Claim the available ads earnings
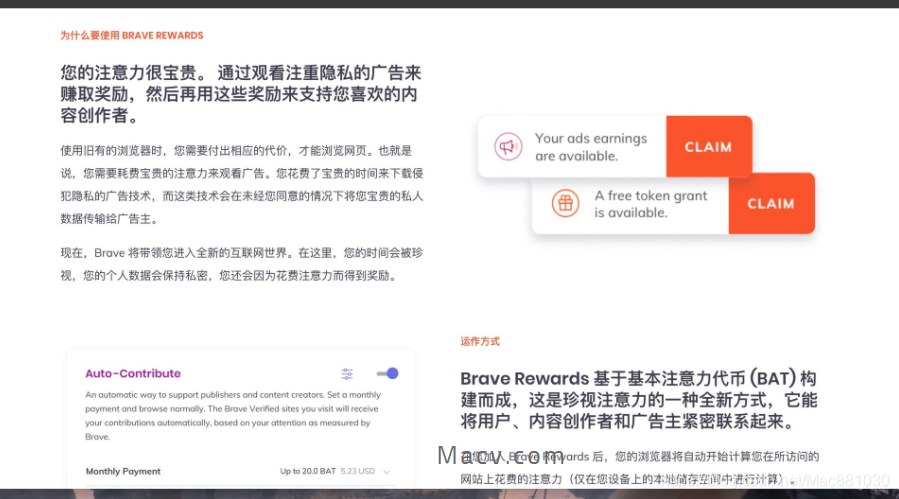Screen dimensions: 899x499 tap(709, 147)
